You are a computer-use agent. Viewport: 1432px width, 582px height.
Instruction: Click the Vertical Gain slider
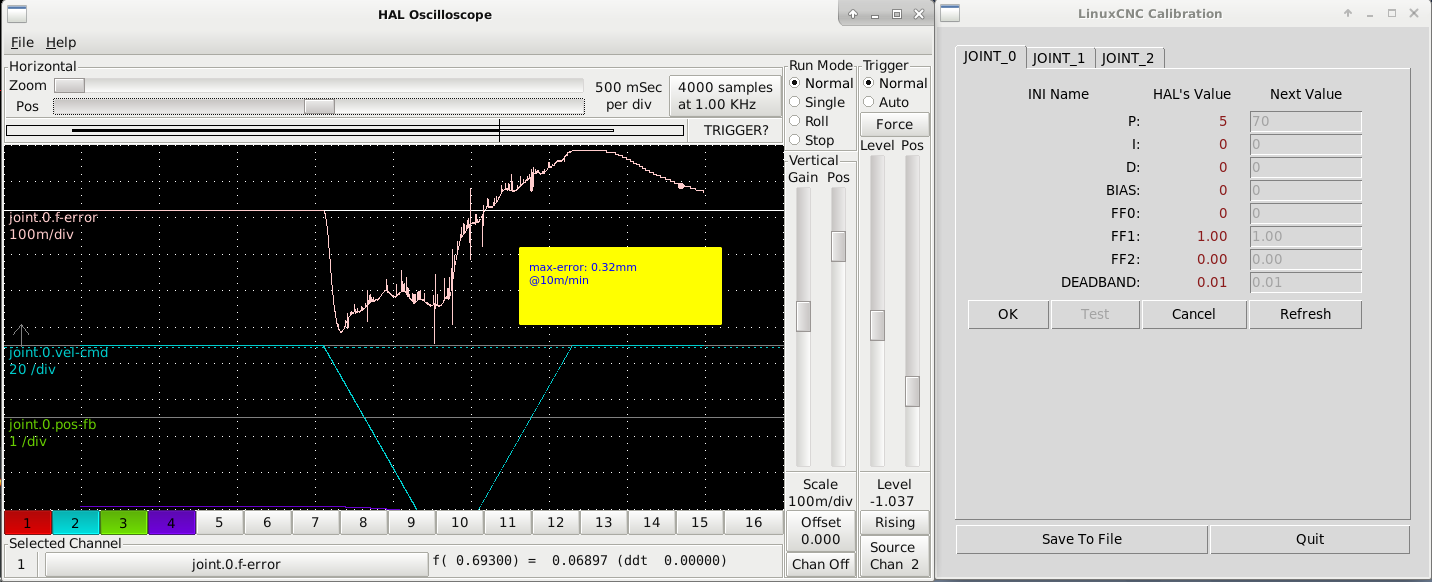803,326
